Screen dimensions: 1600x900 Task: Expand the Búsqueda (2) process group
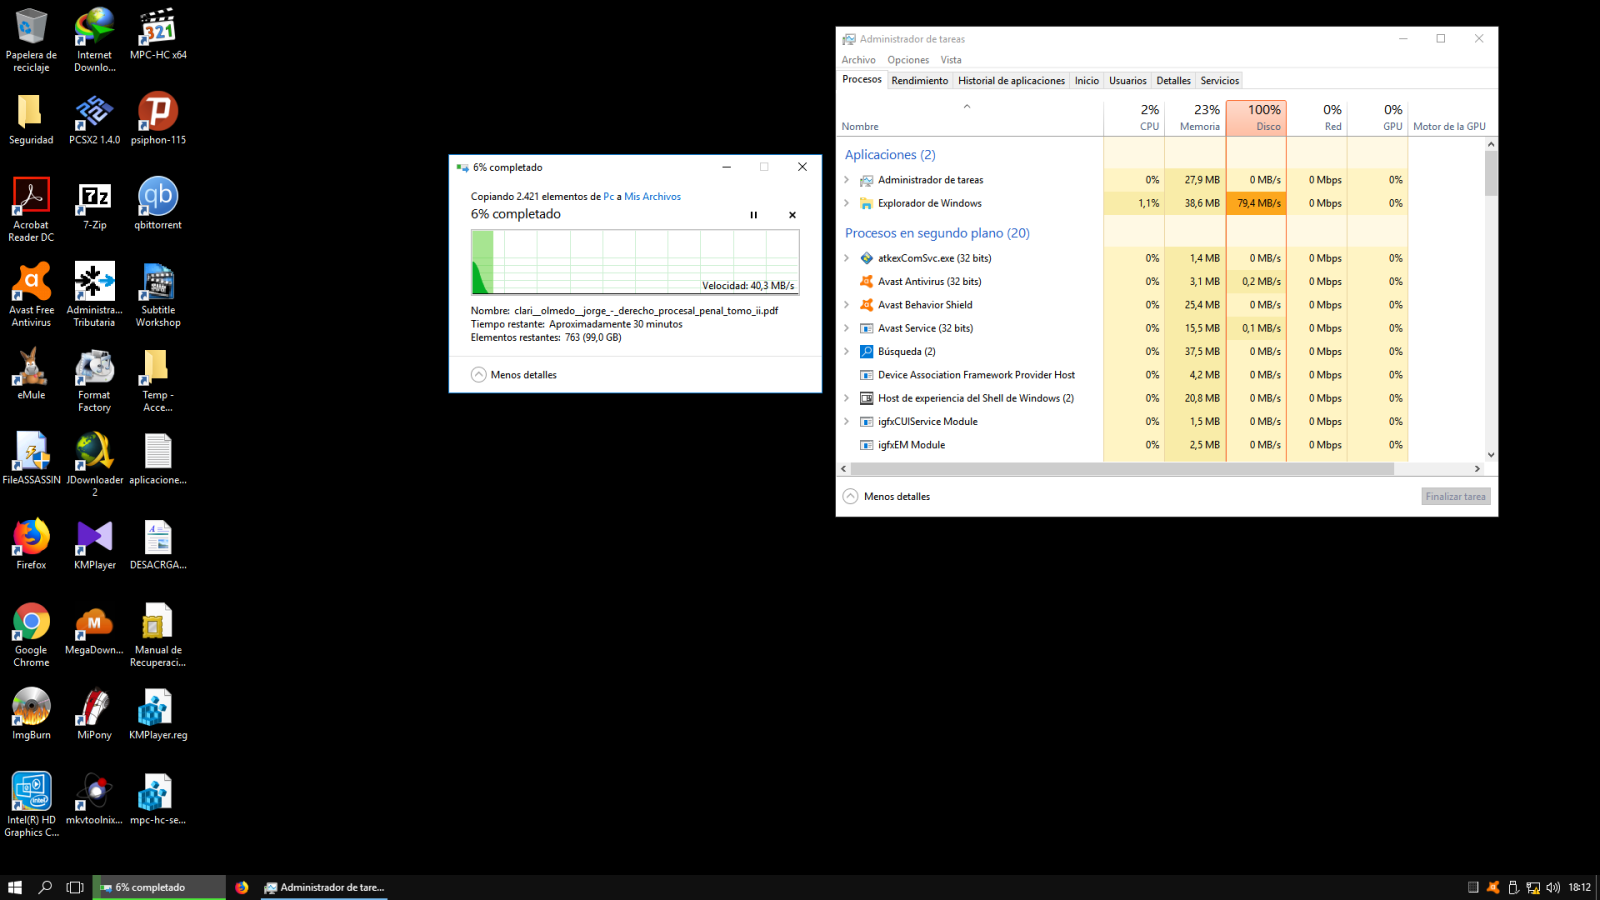pyautogui.click(x=847, y=352)
